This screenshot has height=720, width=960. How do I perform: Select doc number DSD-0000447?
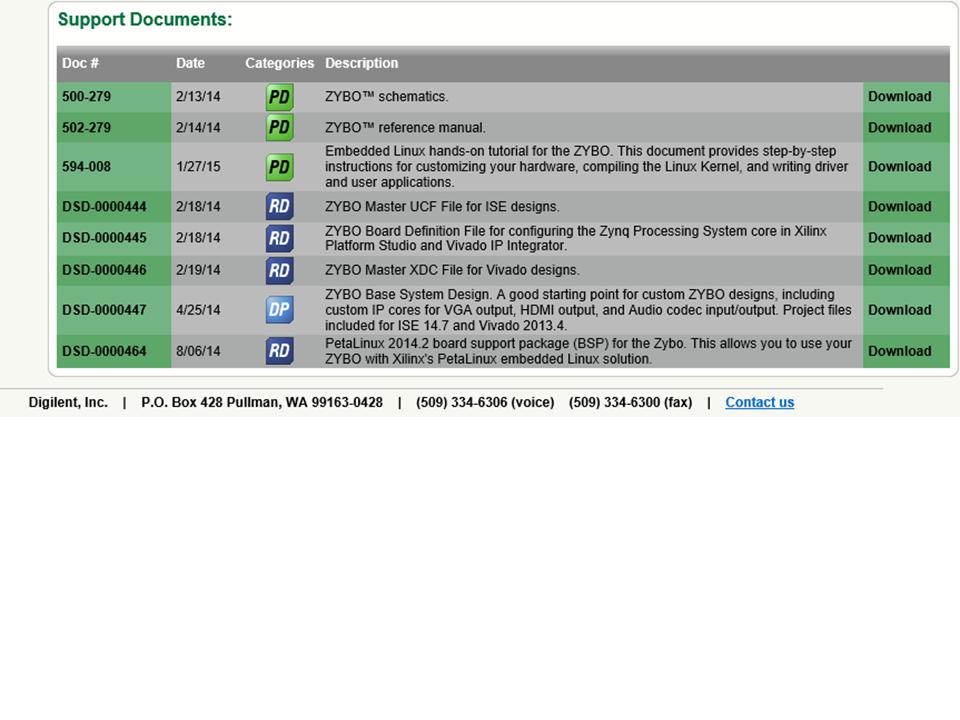tap(104, 310)
